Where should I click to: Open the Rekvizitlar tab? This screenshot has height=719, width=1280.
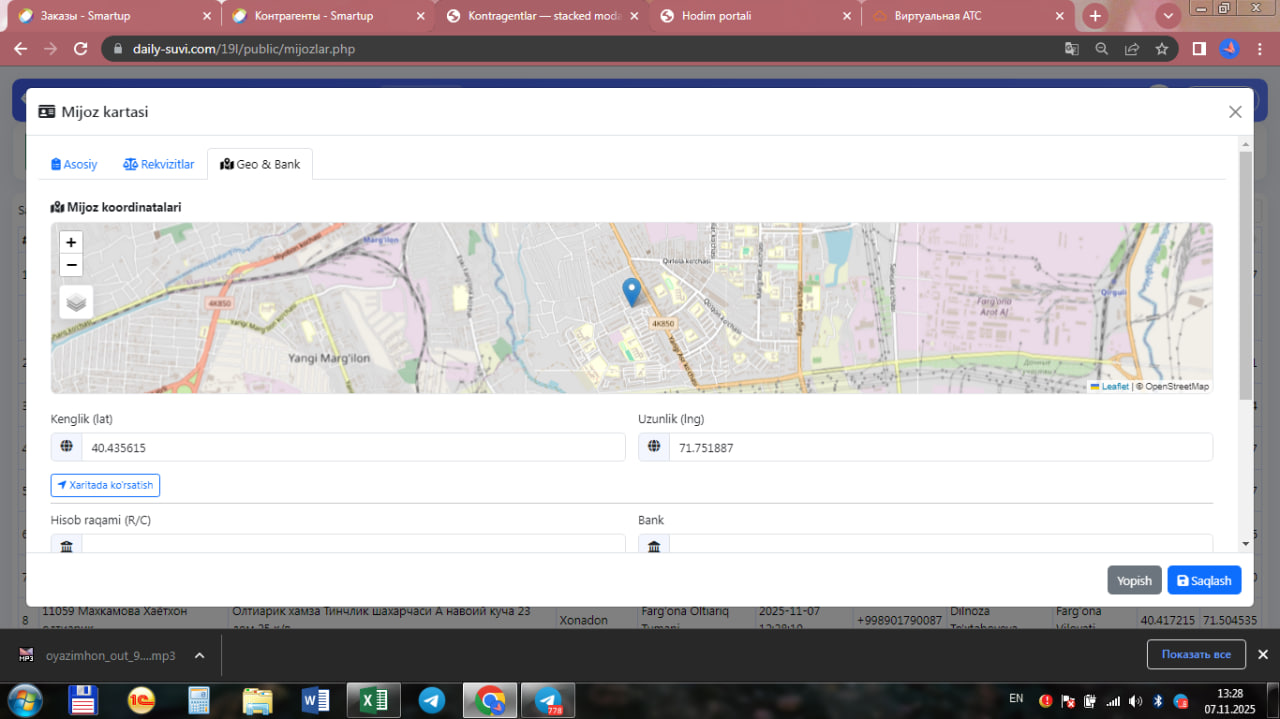coord(158,164)
